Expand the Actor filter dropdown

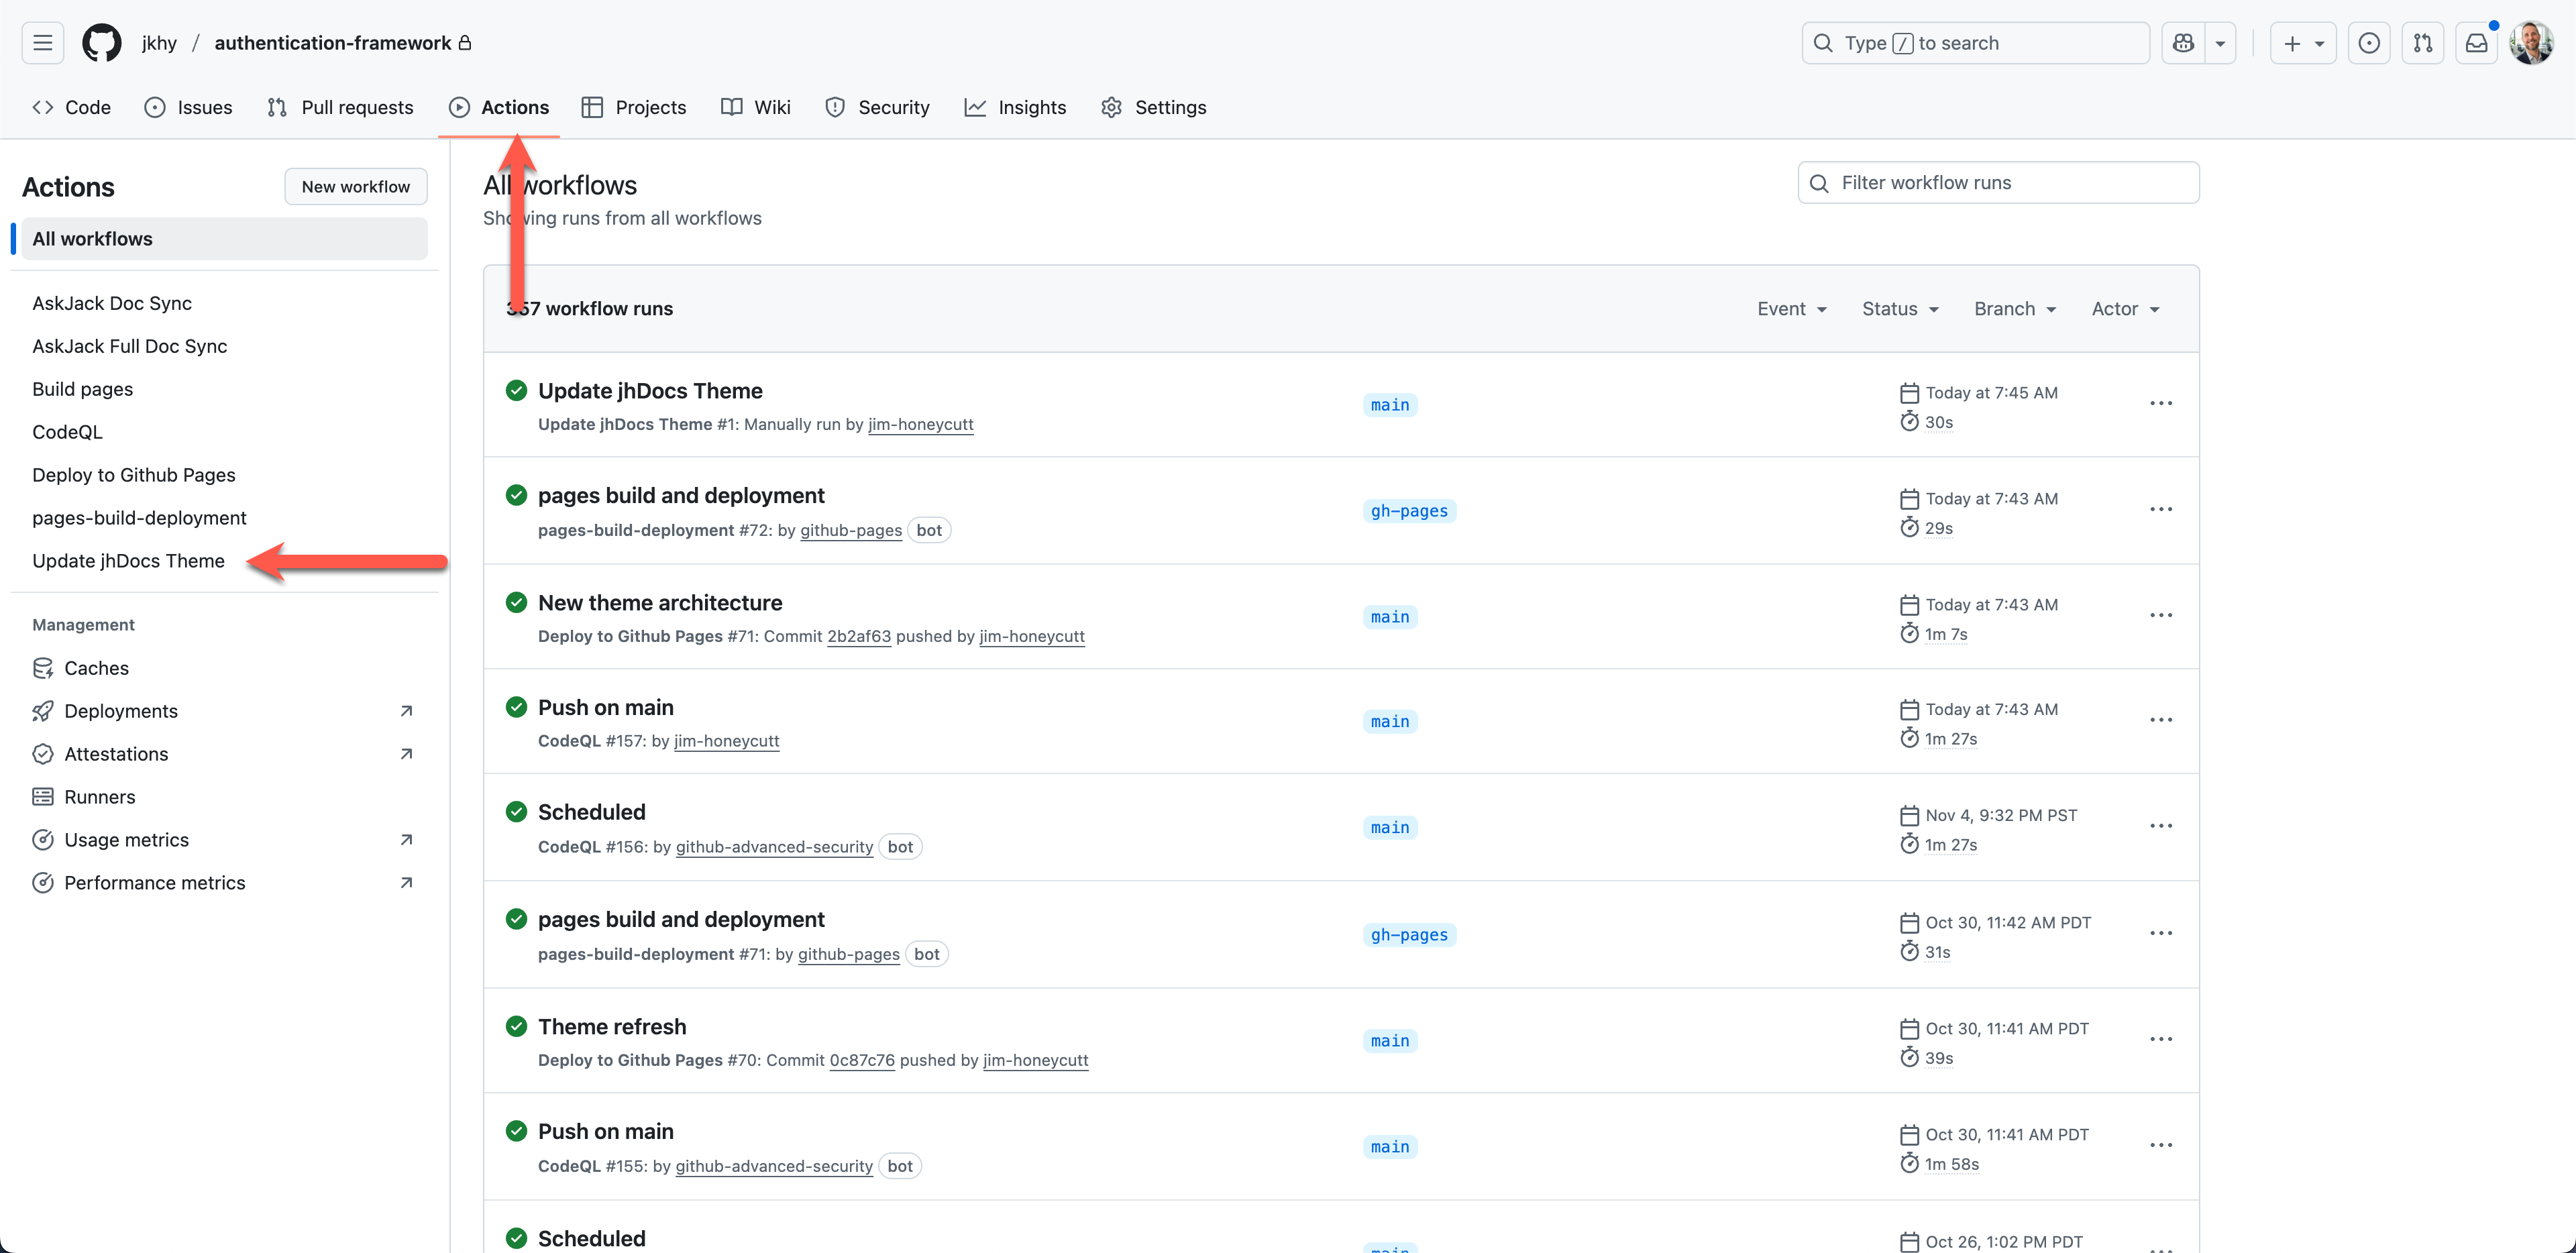2125,309
